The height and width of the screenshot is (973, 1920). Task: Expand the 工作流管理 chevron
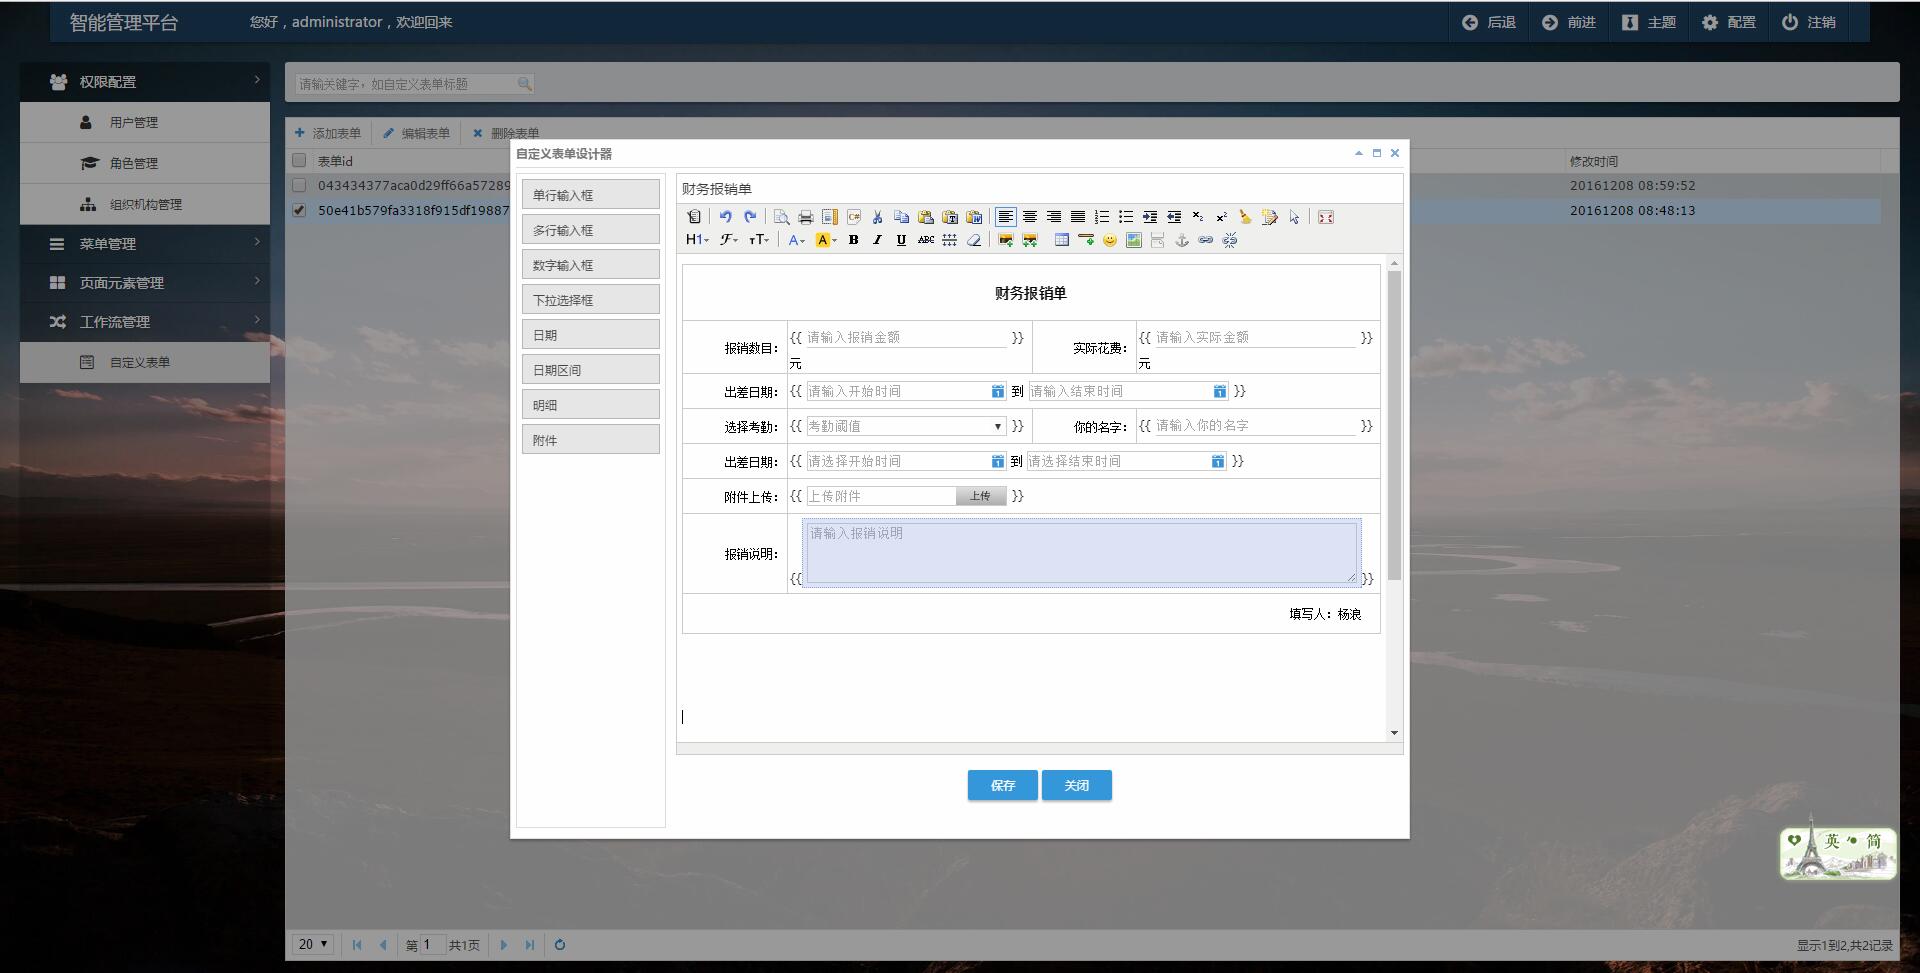click(257, 320)
